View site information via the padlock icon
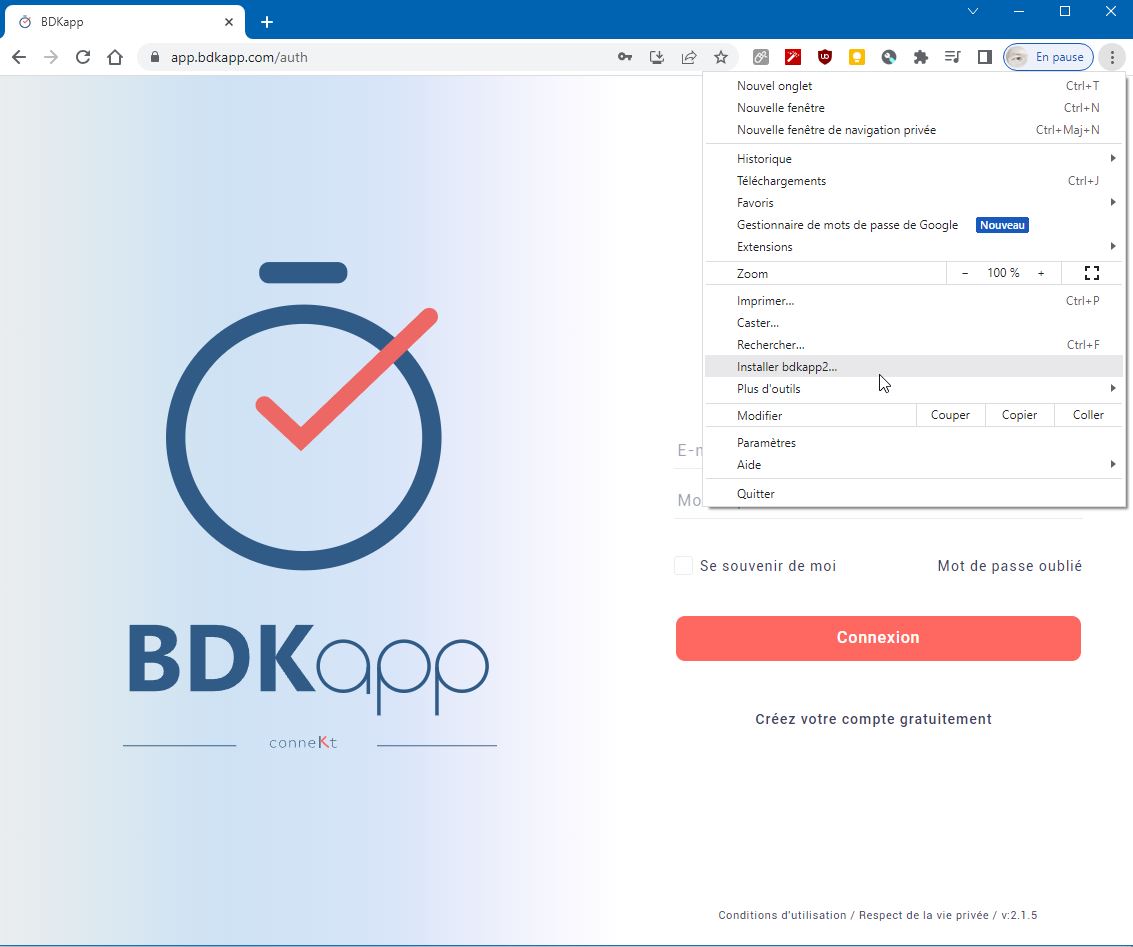This screenshot has width=1133, height=947. [x=154, y=57]
